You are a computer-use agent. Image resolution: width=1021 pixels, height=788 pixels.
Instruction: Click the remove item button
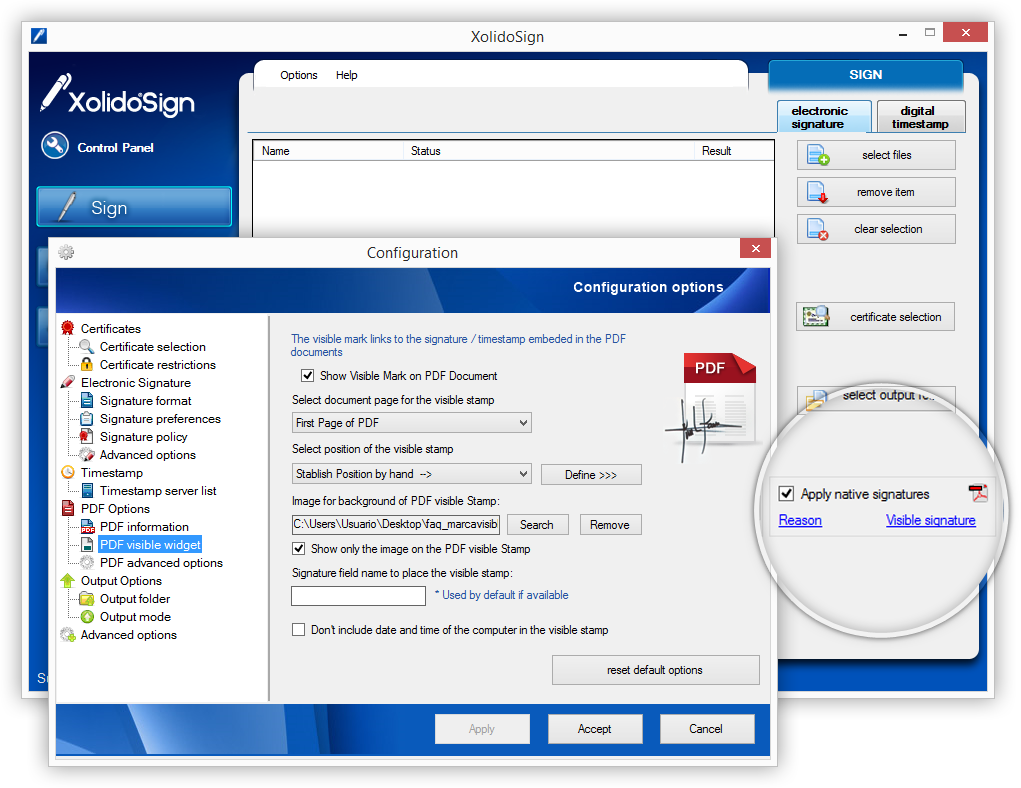876,192
